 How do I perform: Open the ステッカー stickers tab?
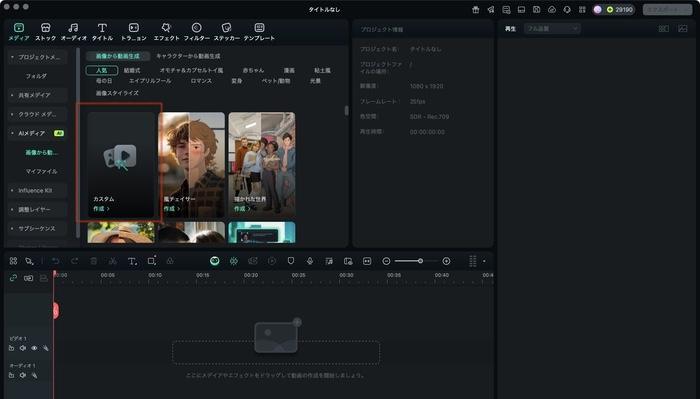click(226, 32)
